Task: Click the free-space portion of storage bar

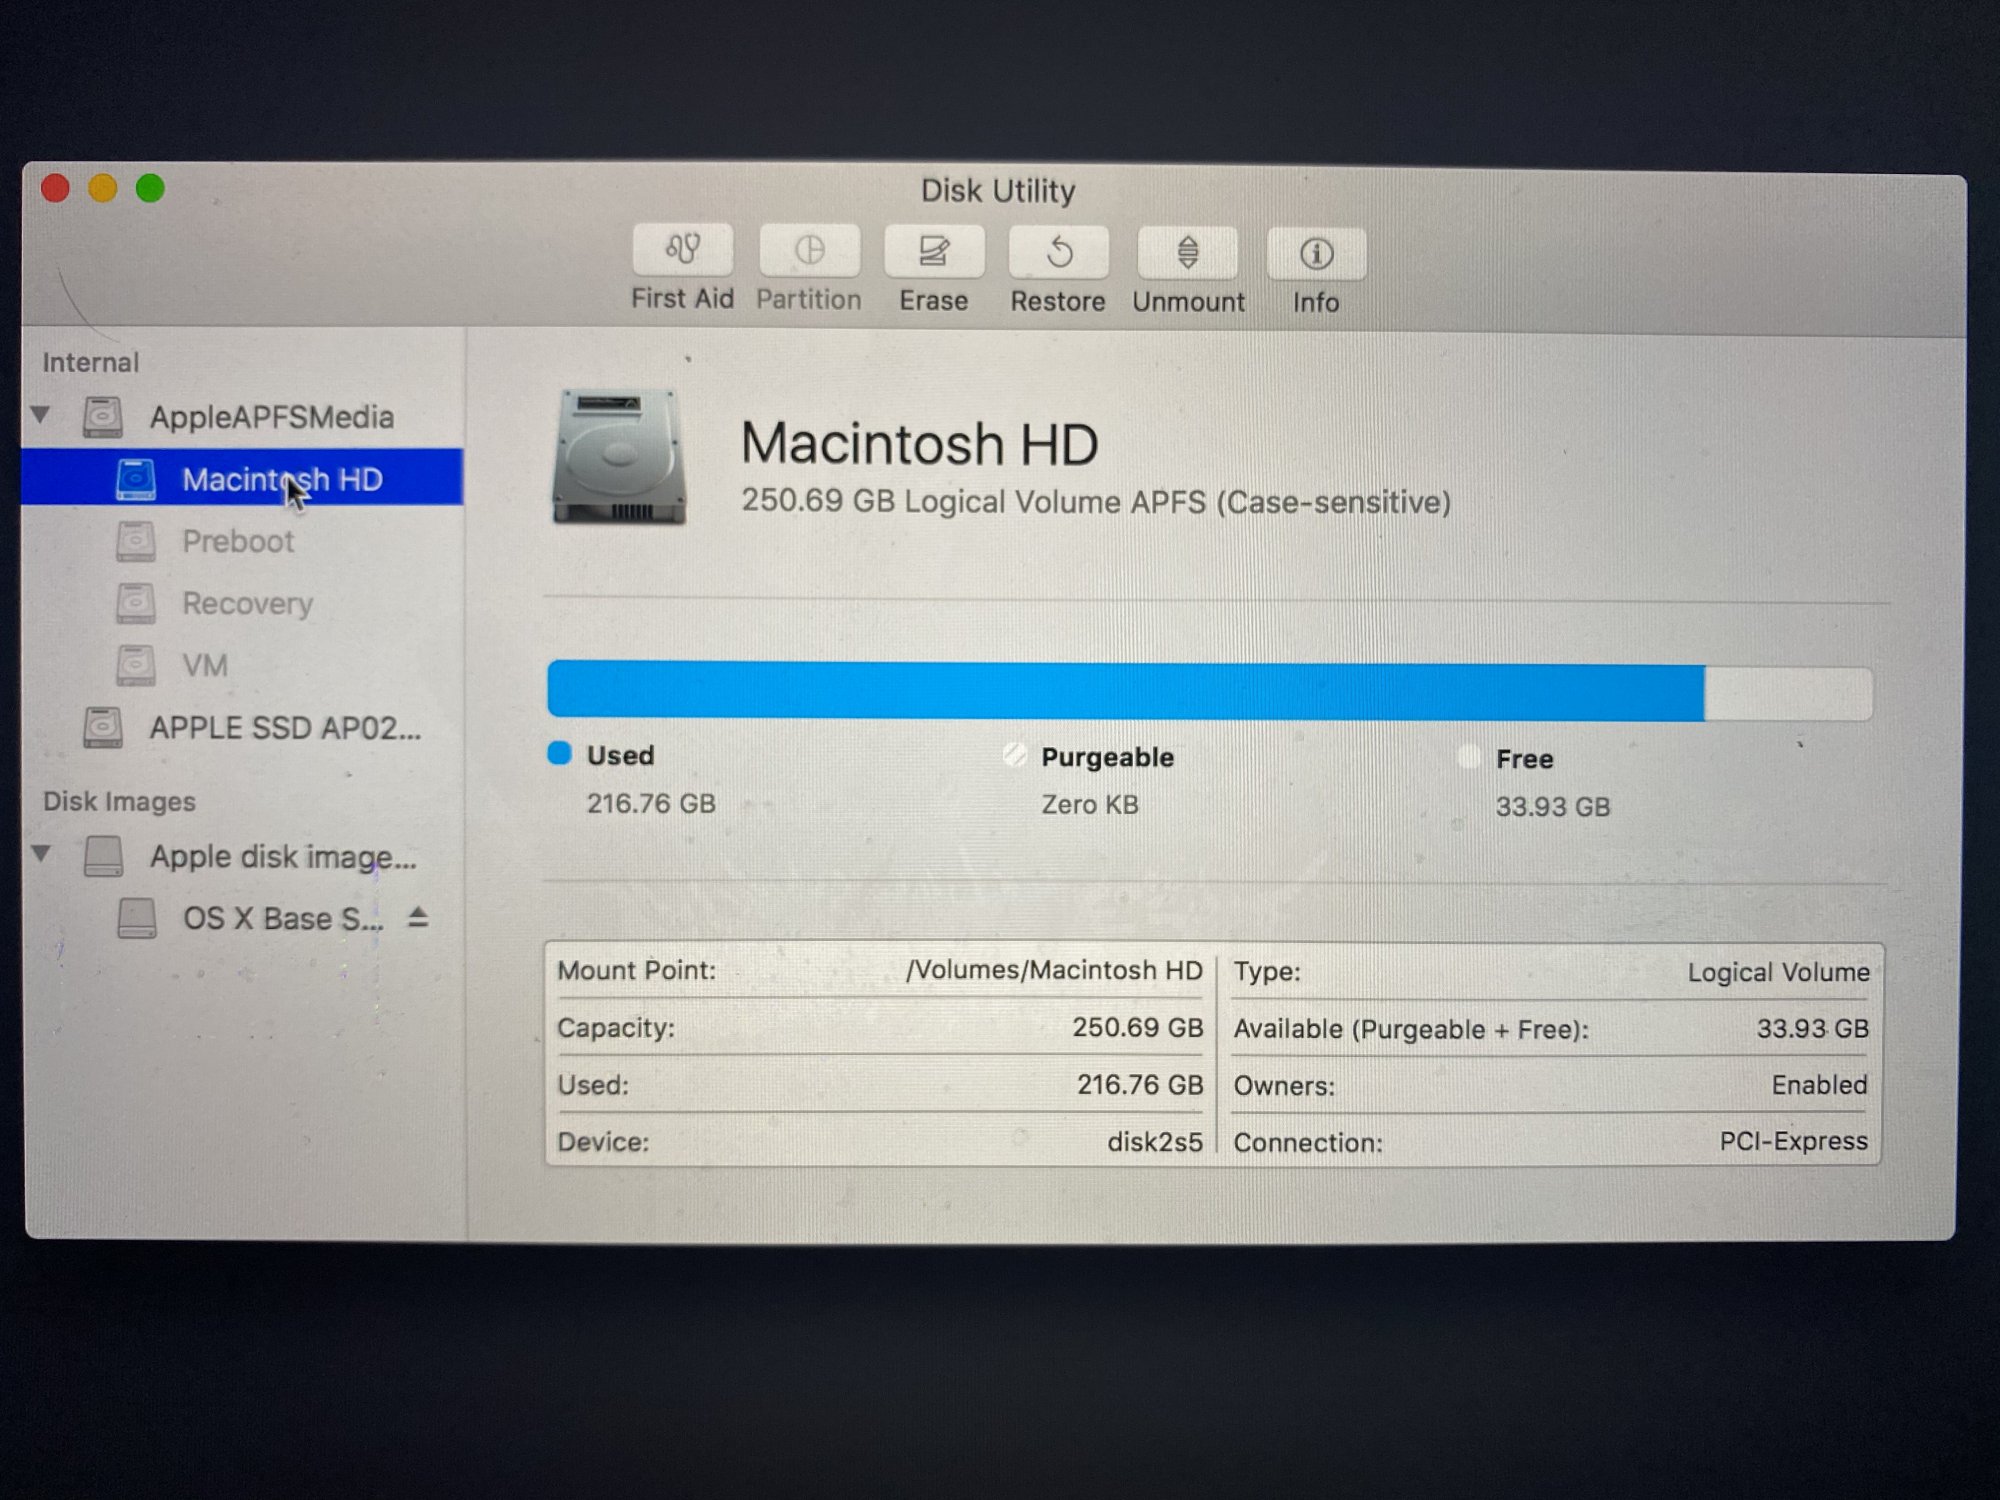Action: (1788, 694)
